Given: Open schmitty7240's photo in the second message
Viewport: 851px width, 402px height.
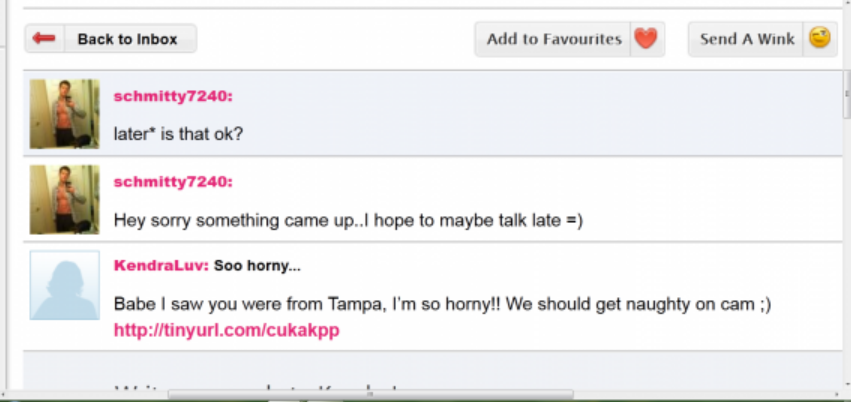Looking at the screenshot, I should (65, 199).
